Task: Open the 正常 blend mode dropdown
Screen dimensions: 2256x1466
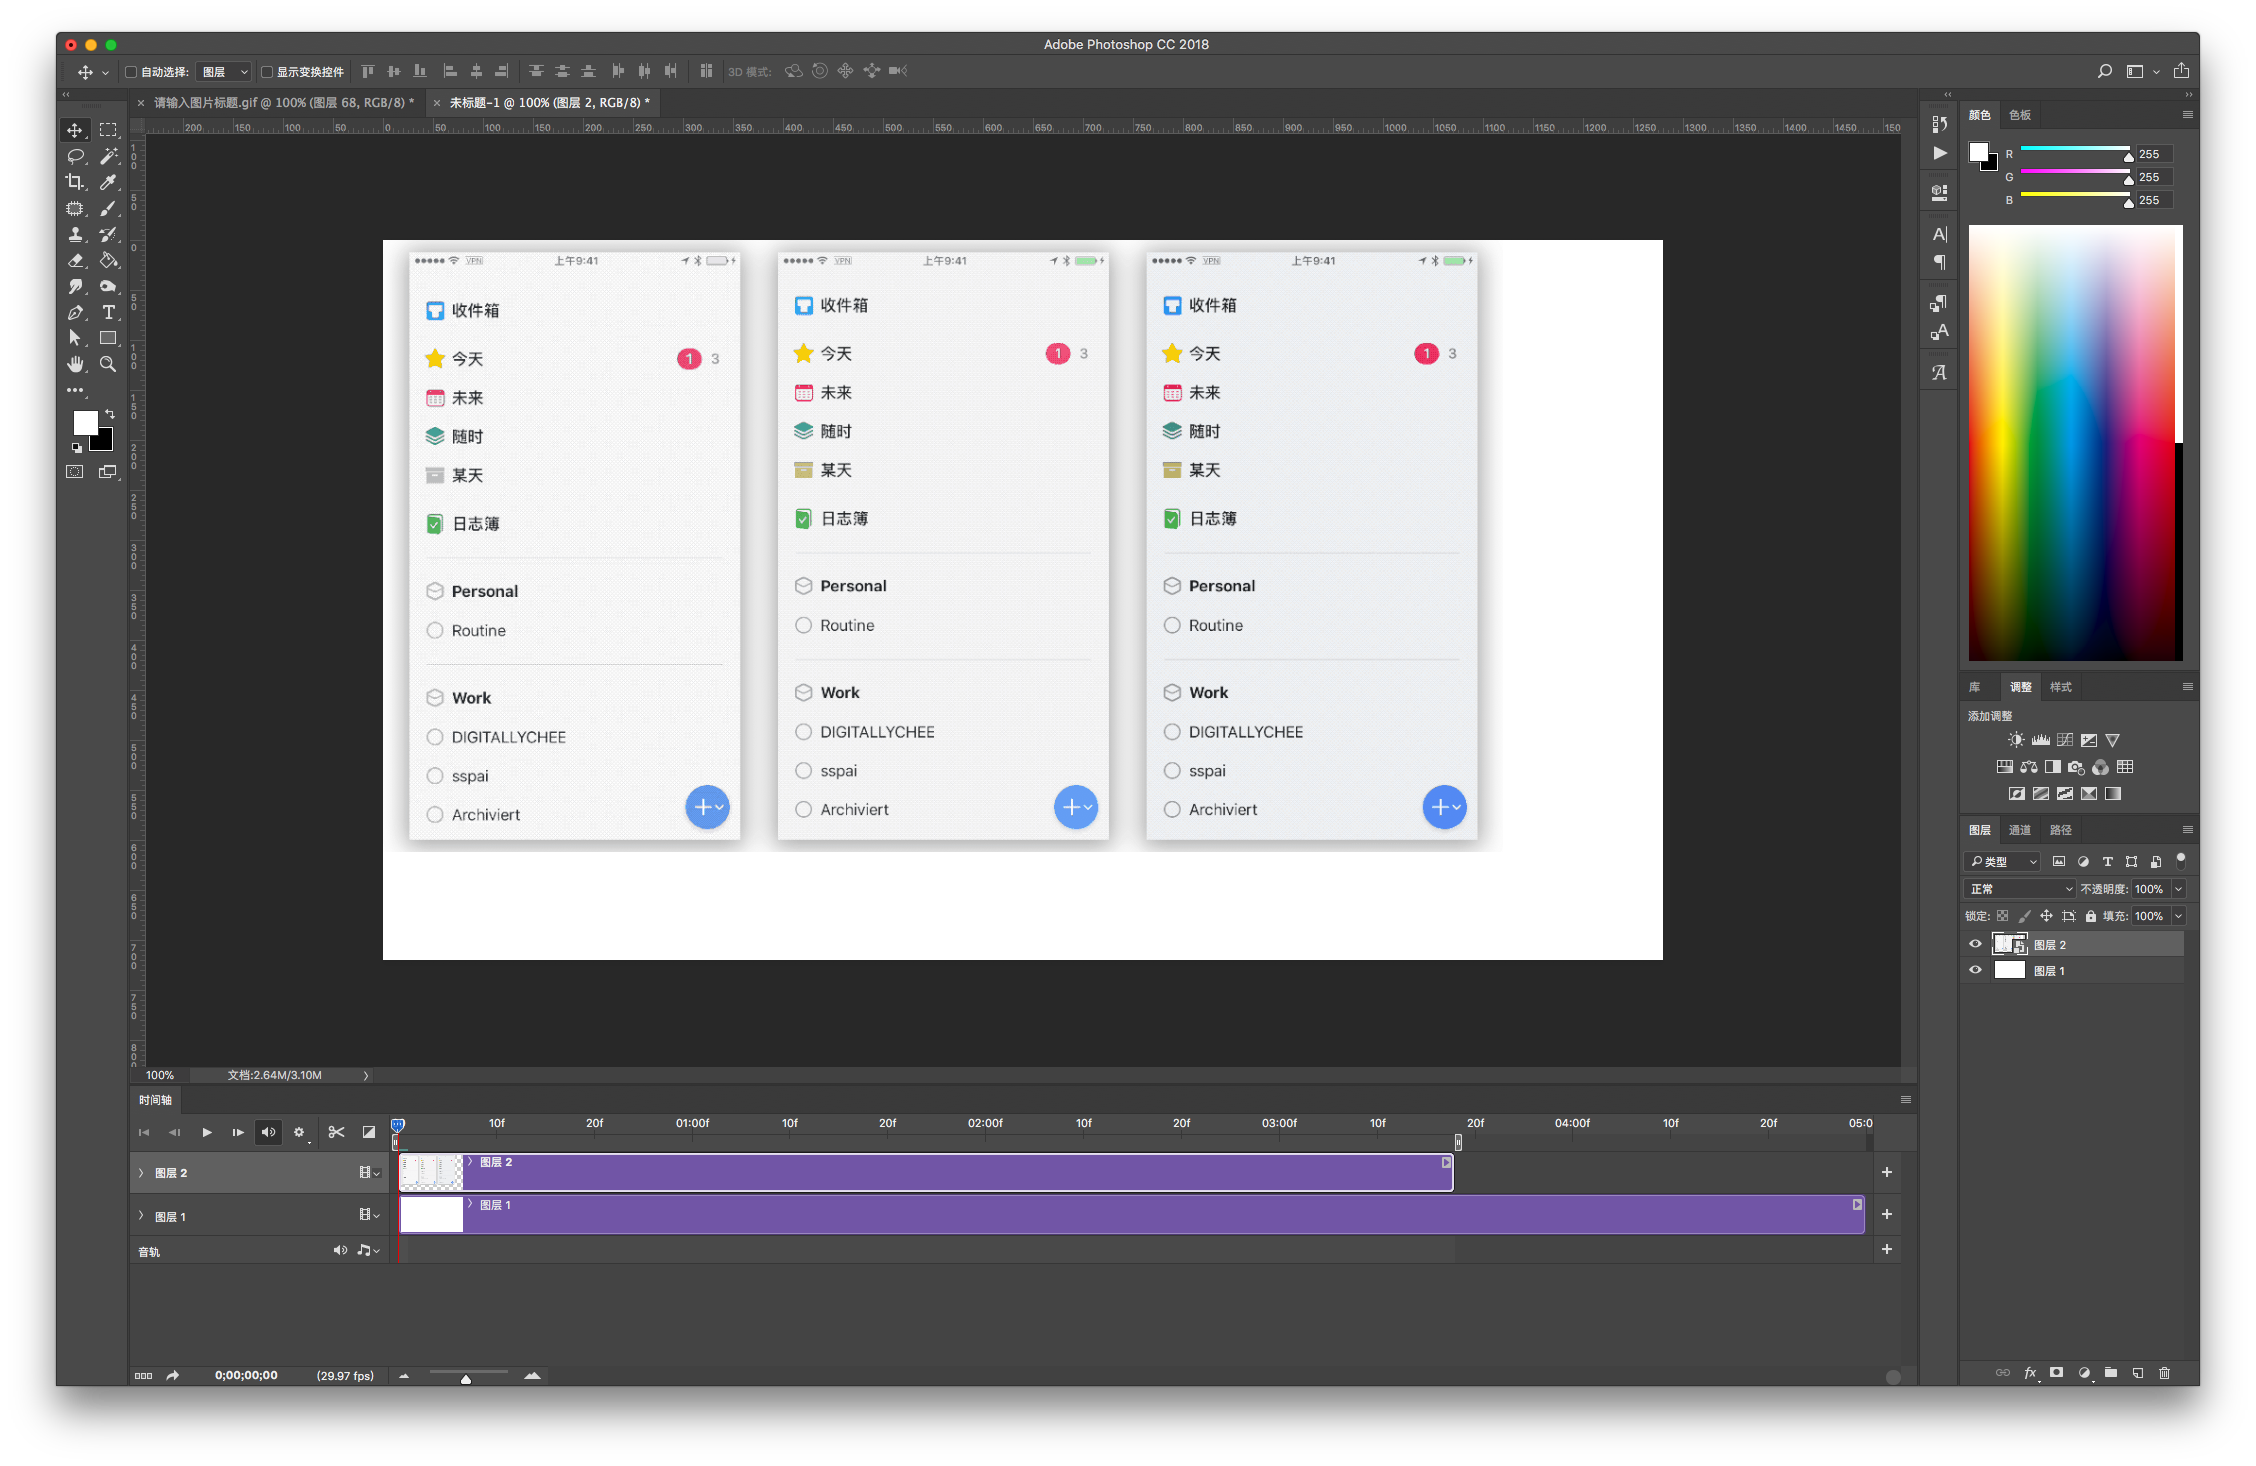Action: point(2020,889)
